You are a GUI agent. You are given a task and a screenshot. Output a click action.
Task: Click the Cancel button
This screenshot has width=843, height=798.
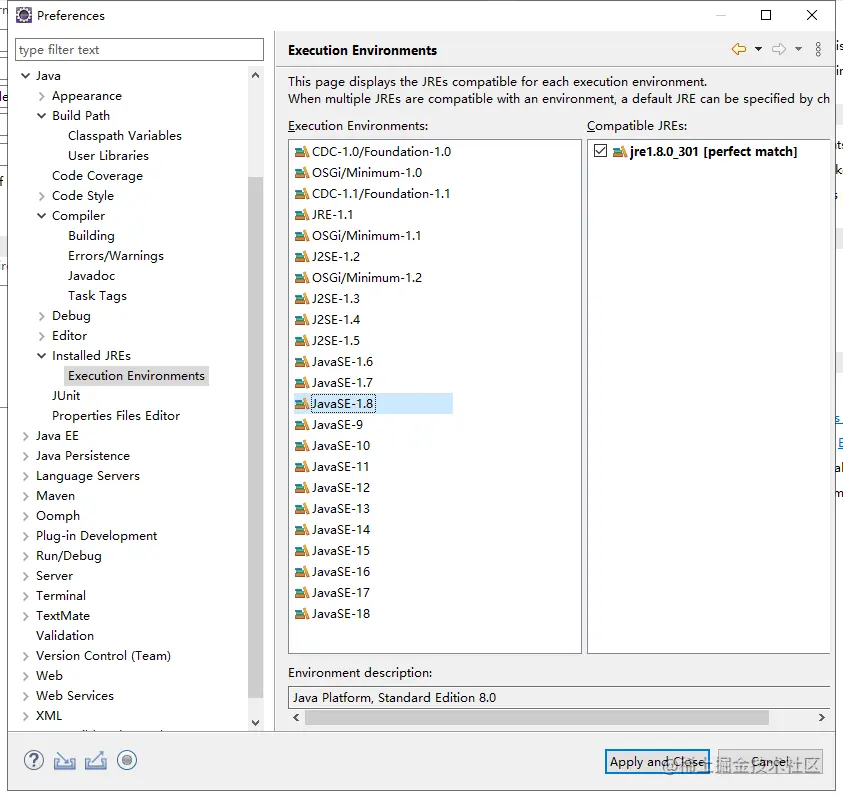click(x=770, y=762)
